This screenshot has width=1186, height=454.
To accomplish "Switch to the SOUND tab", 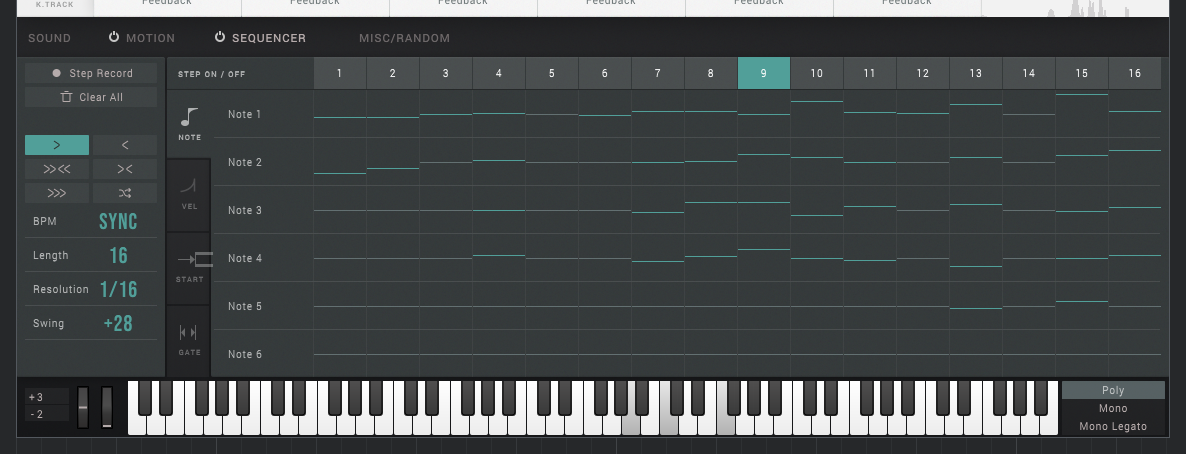I will coord(49,39).
